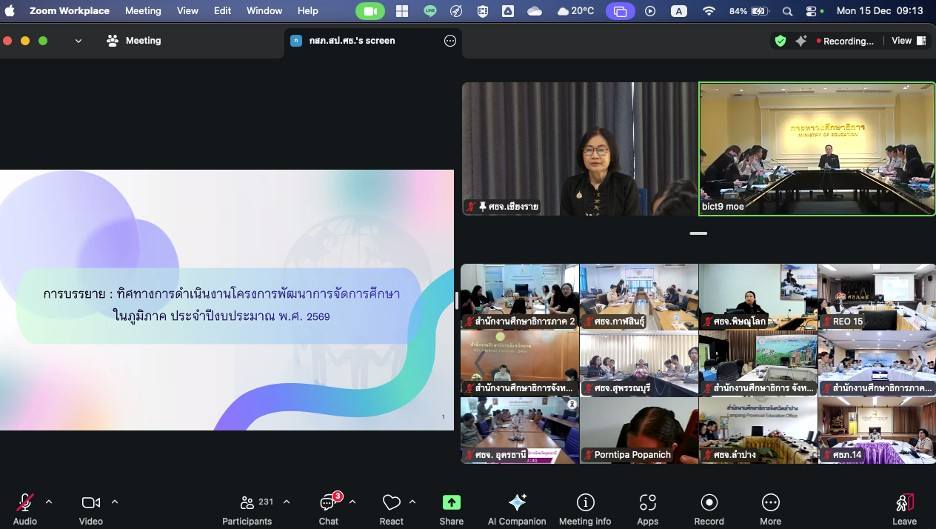Unmute the microphone with the Audio button

pos(25,503)
